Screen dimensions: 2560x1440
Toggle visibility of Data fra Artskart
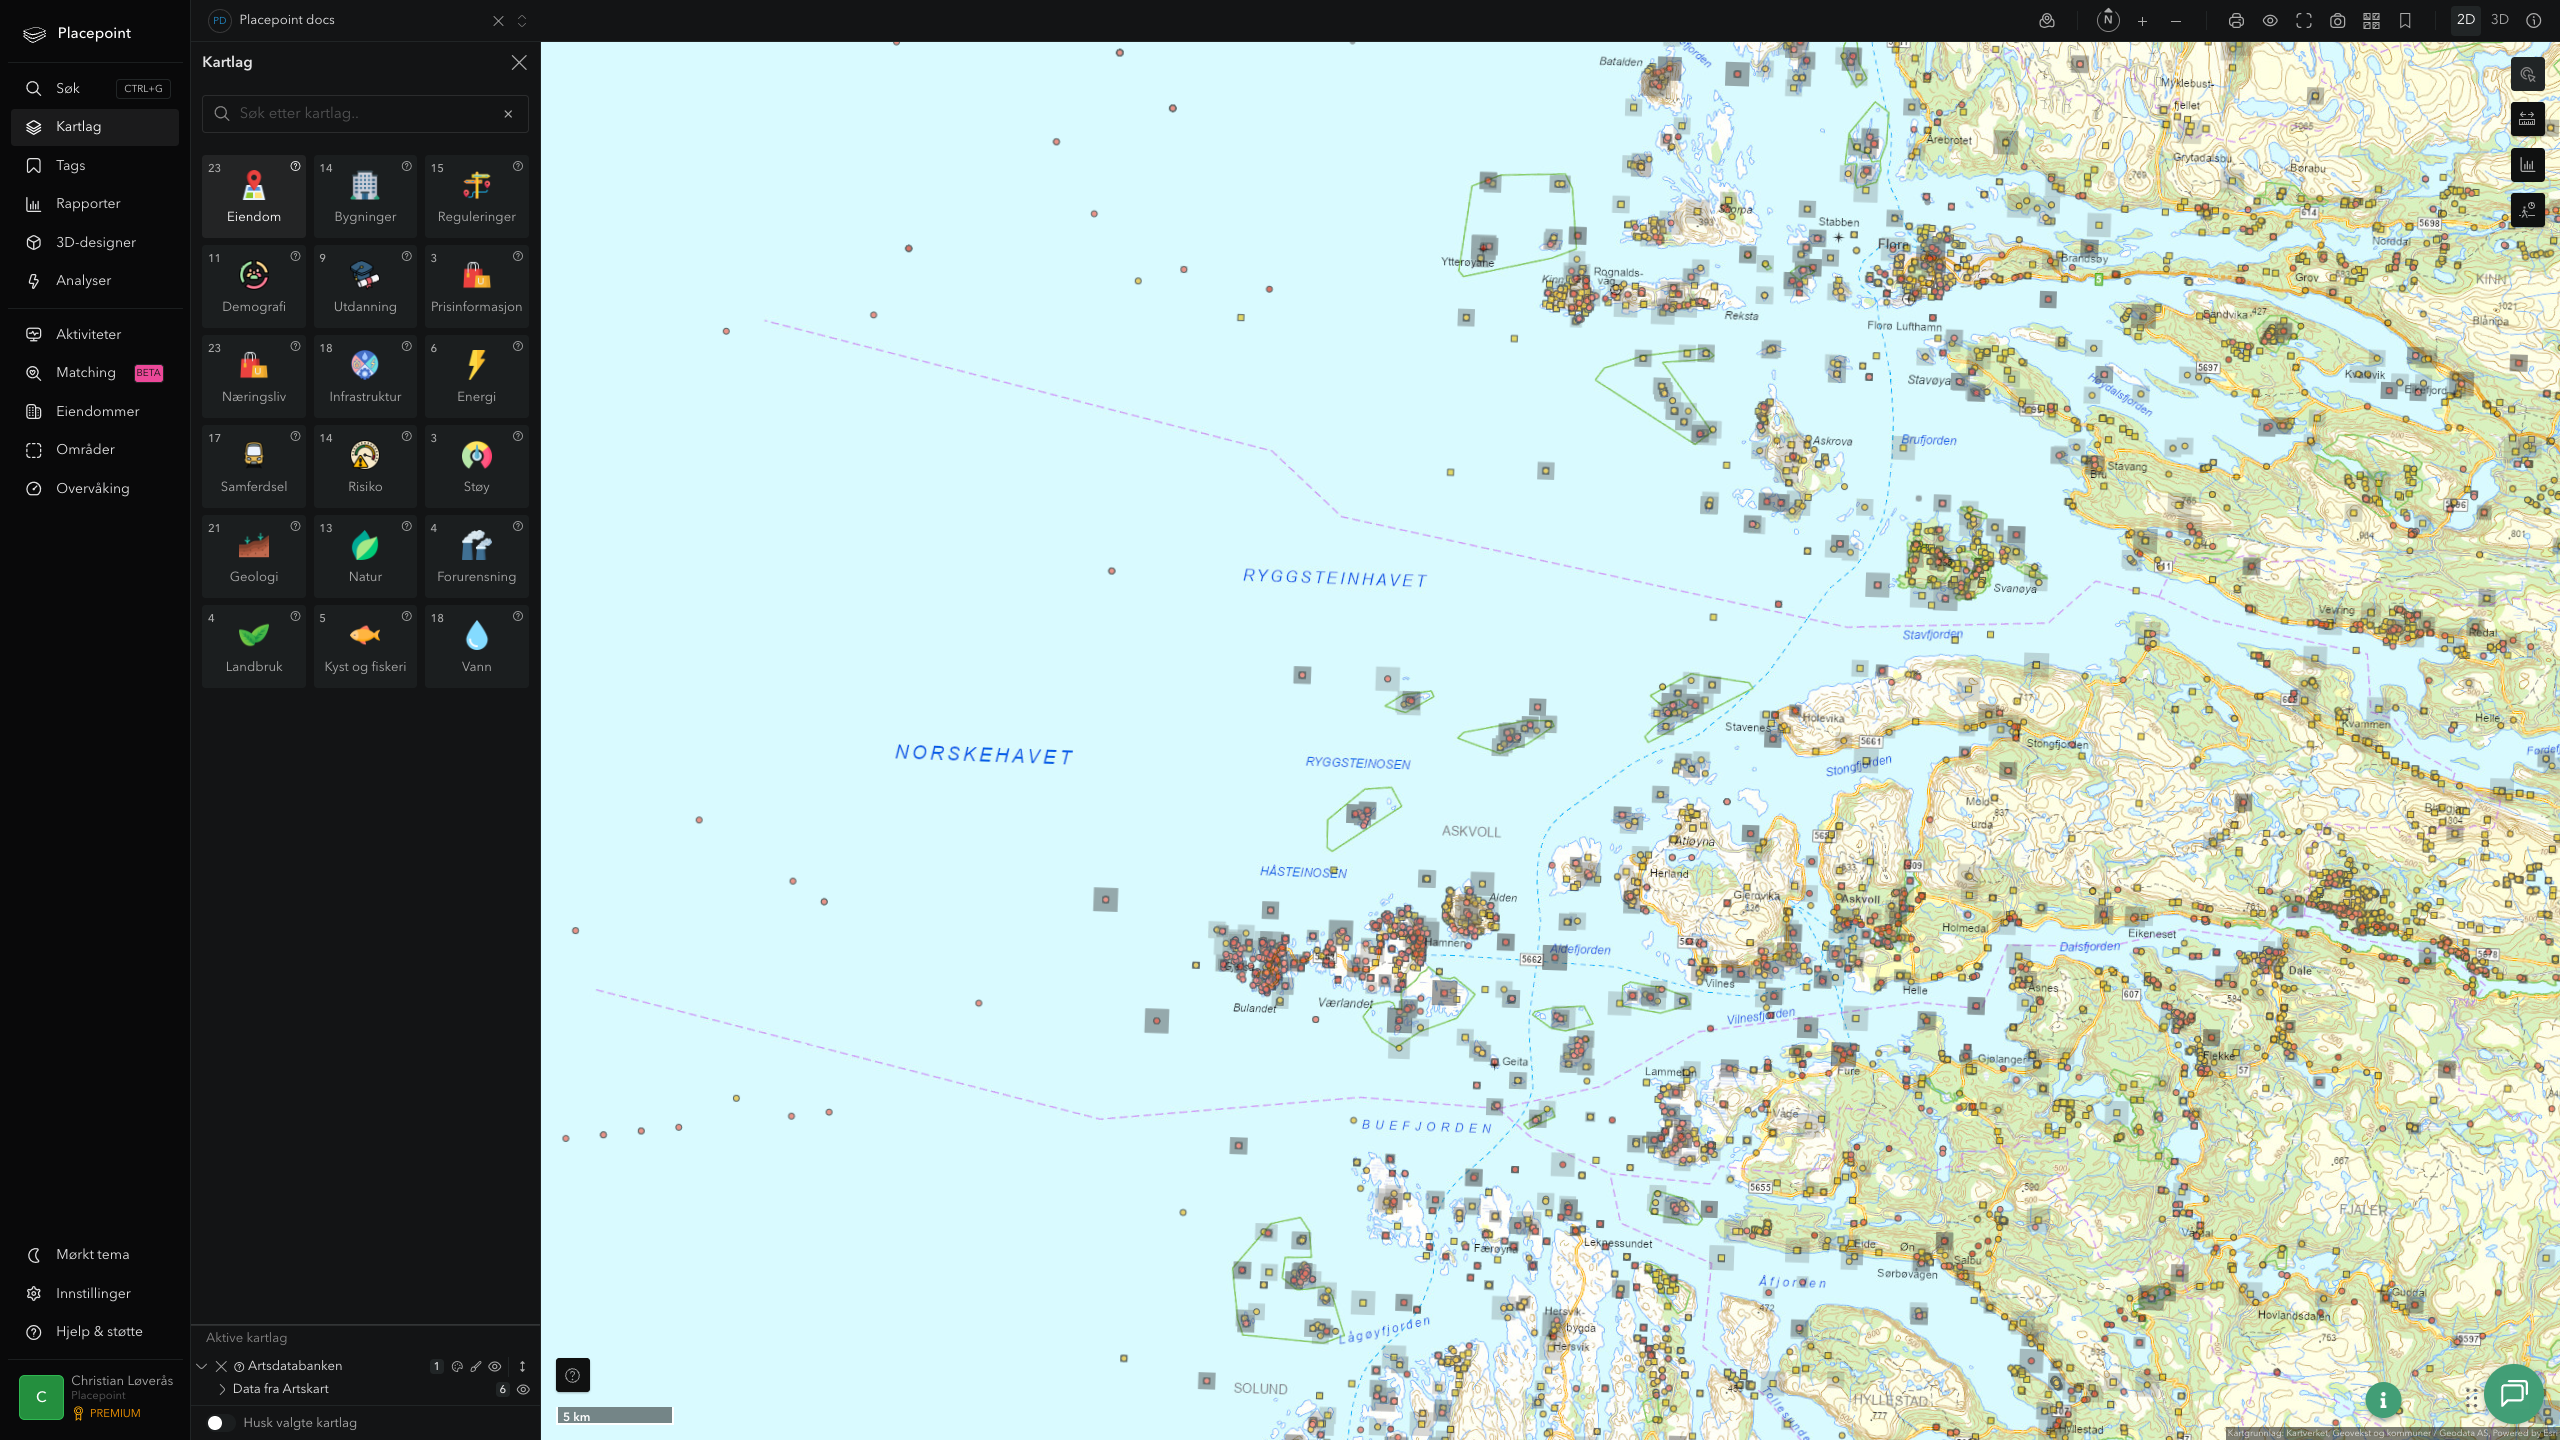coord(523,1389)
